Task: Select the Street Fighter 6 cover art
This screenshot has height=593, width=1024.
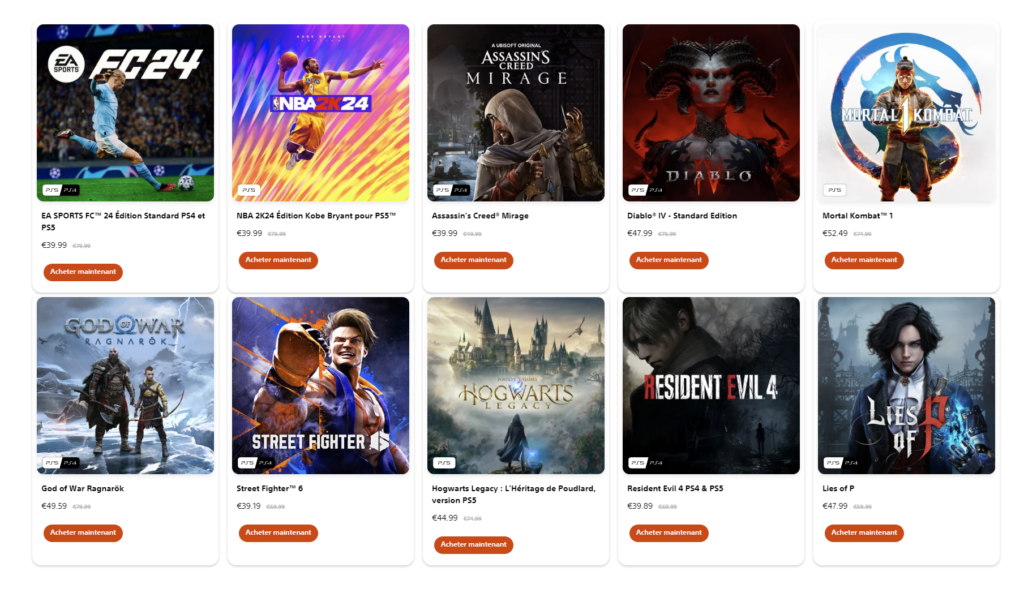Action: [x=321, y=385]
